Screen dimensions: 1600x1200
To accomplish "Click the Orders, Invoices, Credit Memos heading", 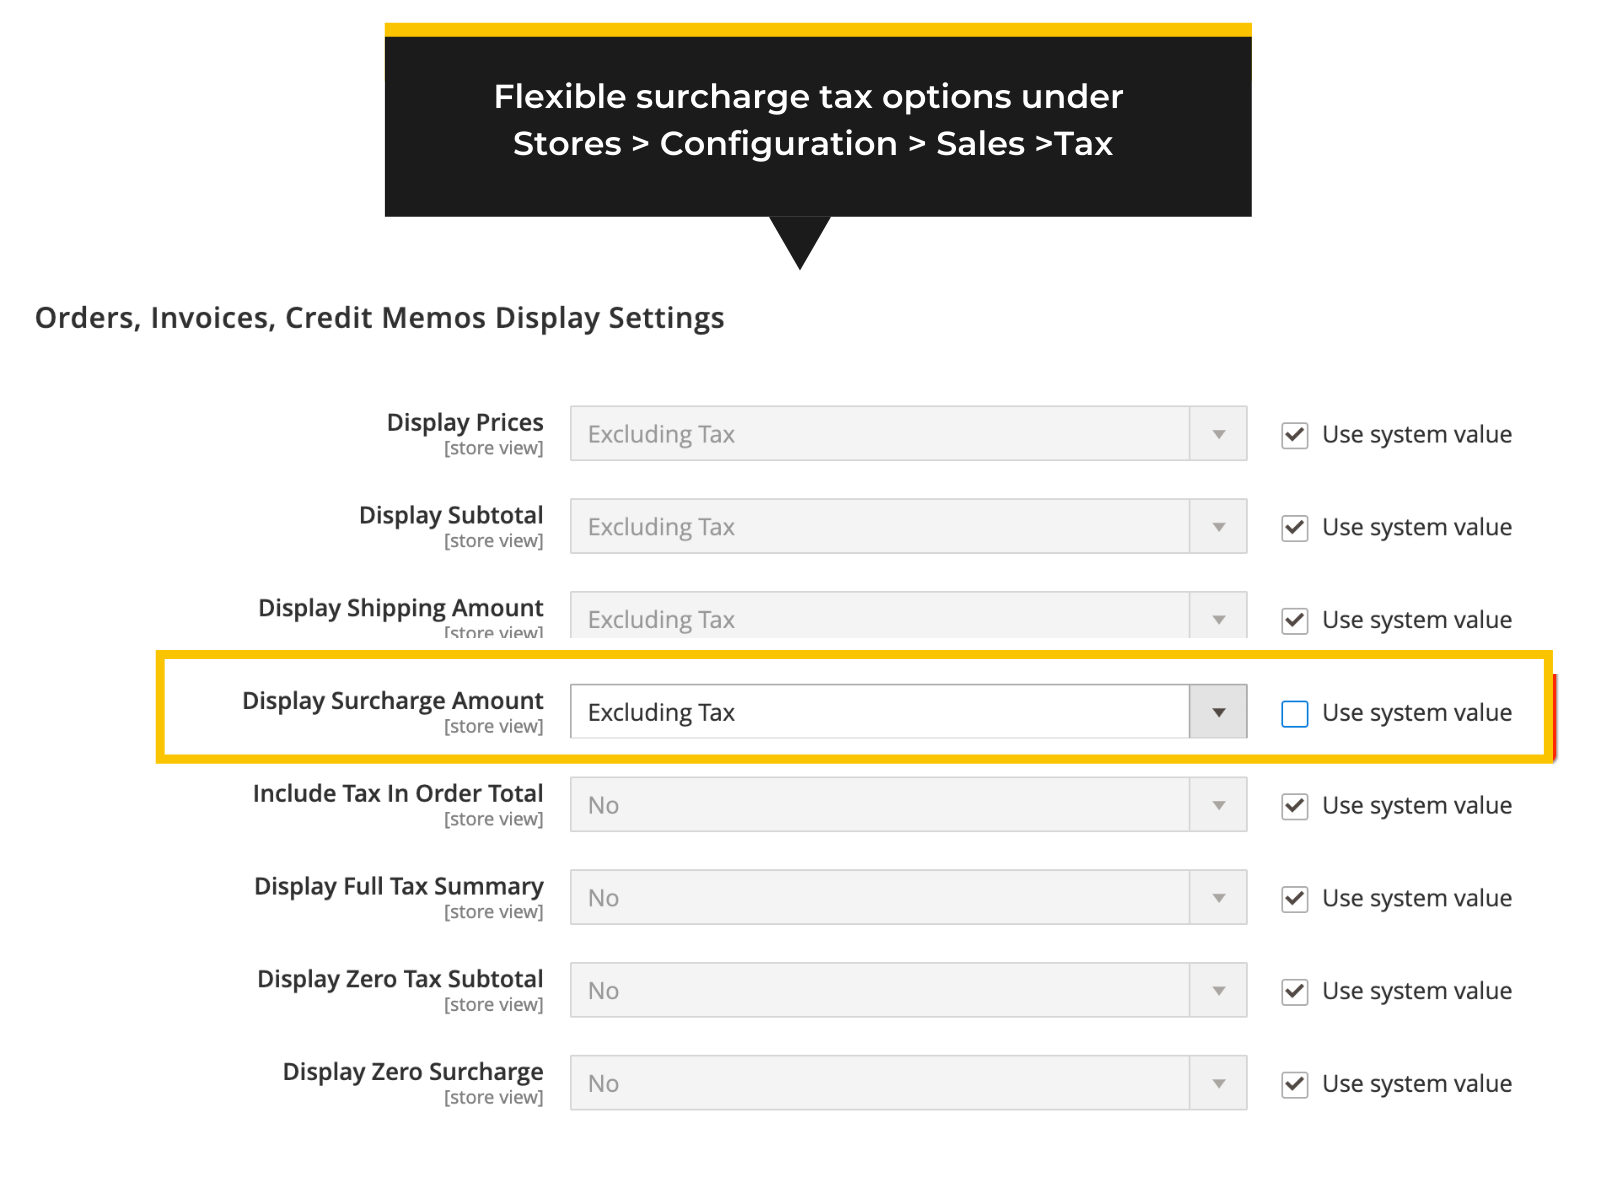I will point(379,318).
